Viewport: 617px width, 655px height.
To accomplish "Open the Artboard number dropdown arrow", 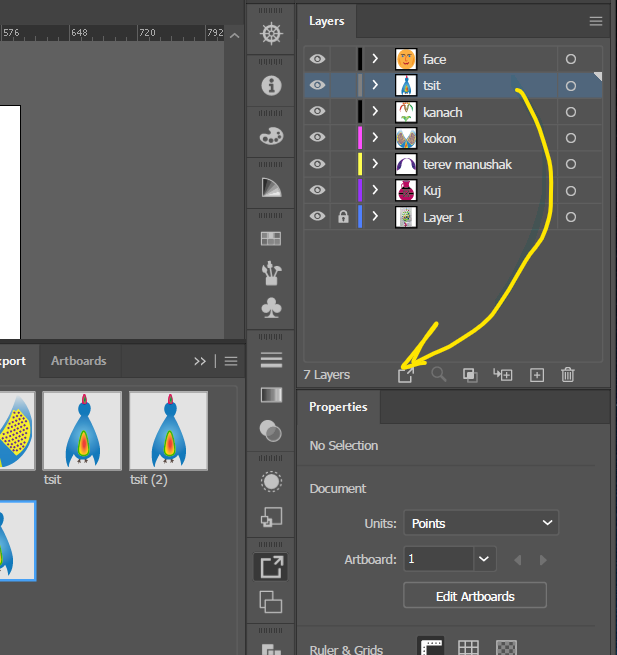I will (484, 559).
